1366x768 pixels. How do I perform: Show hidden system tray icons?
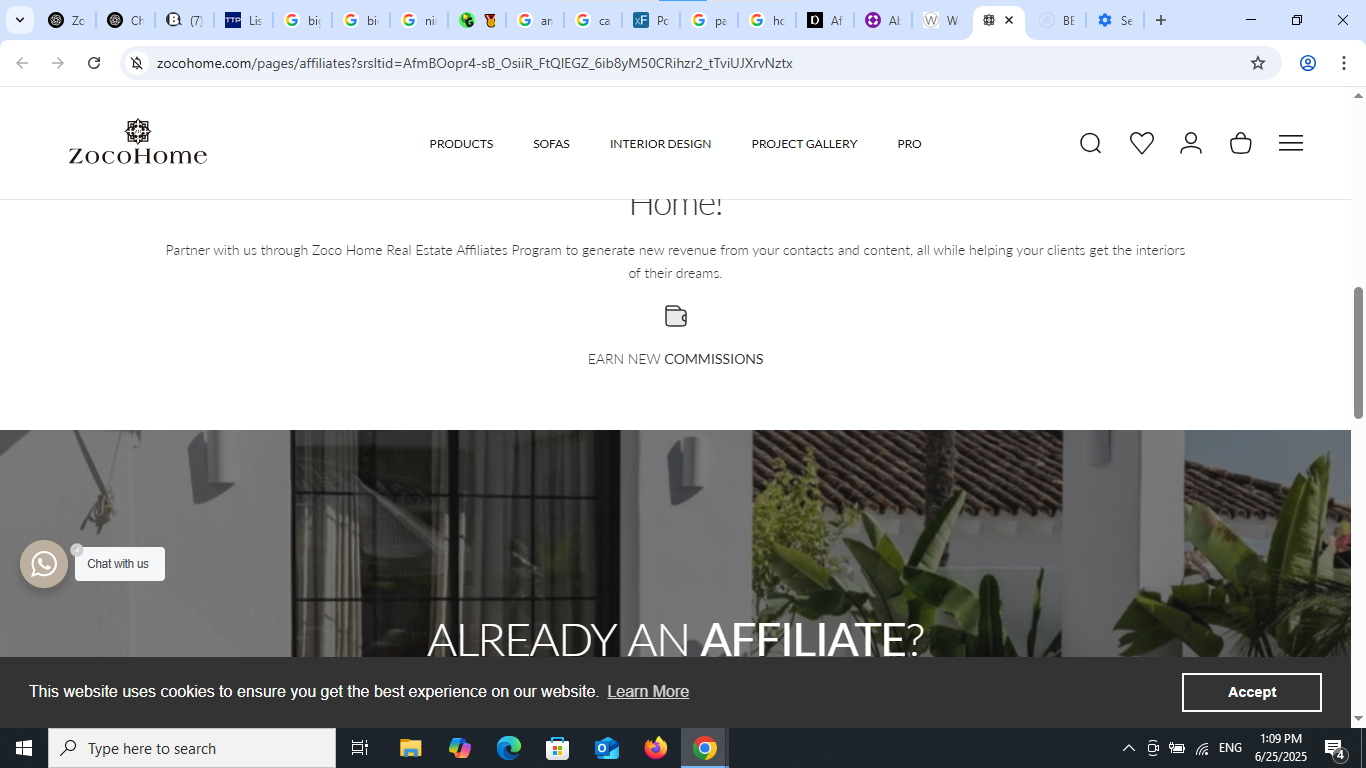[x=1128, y=748]
